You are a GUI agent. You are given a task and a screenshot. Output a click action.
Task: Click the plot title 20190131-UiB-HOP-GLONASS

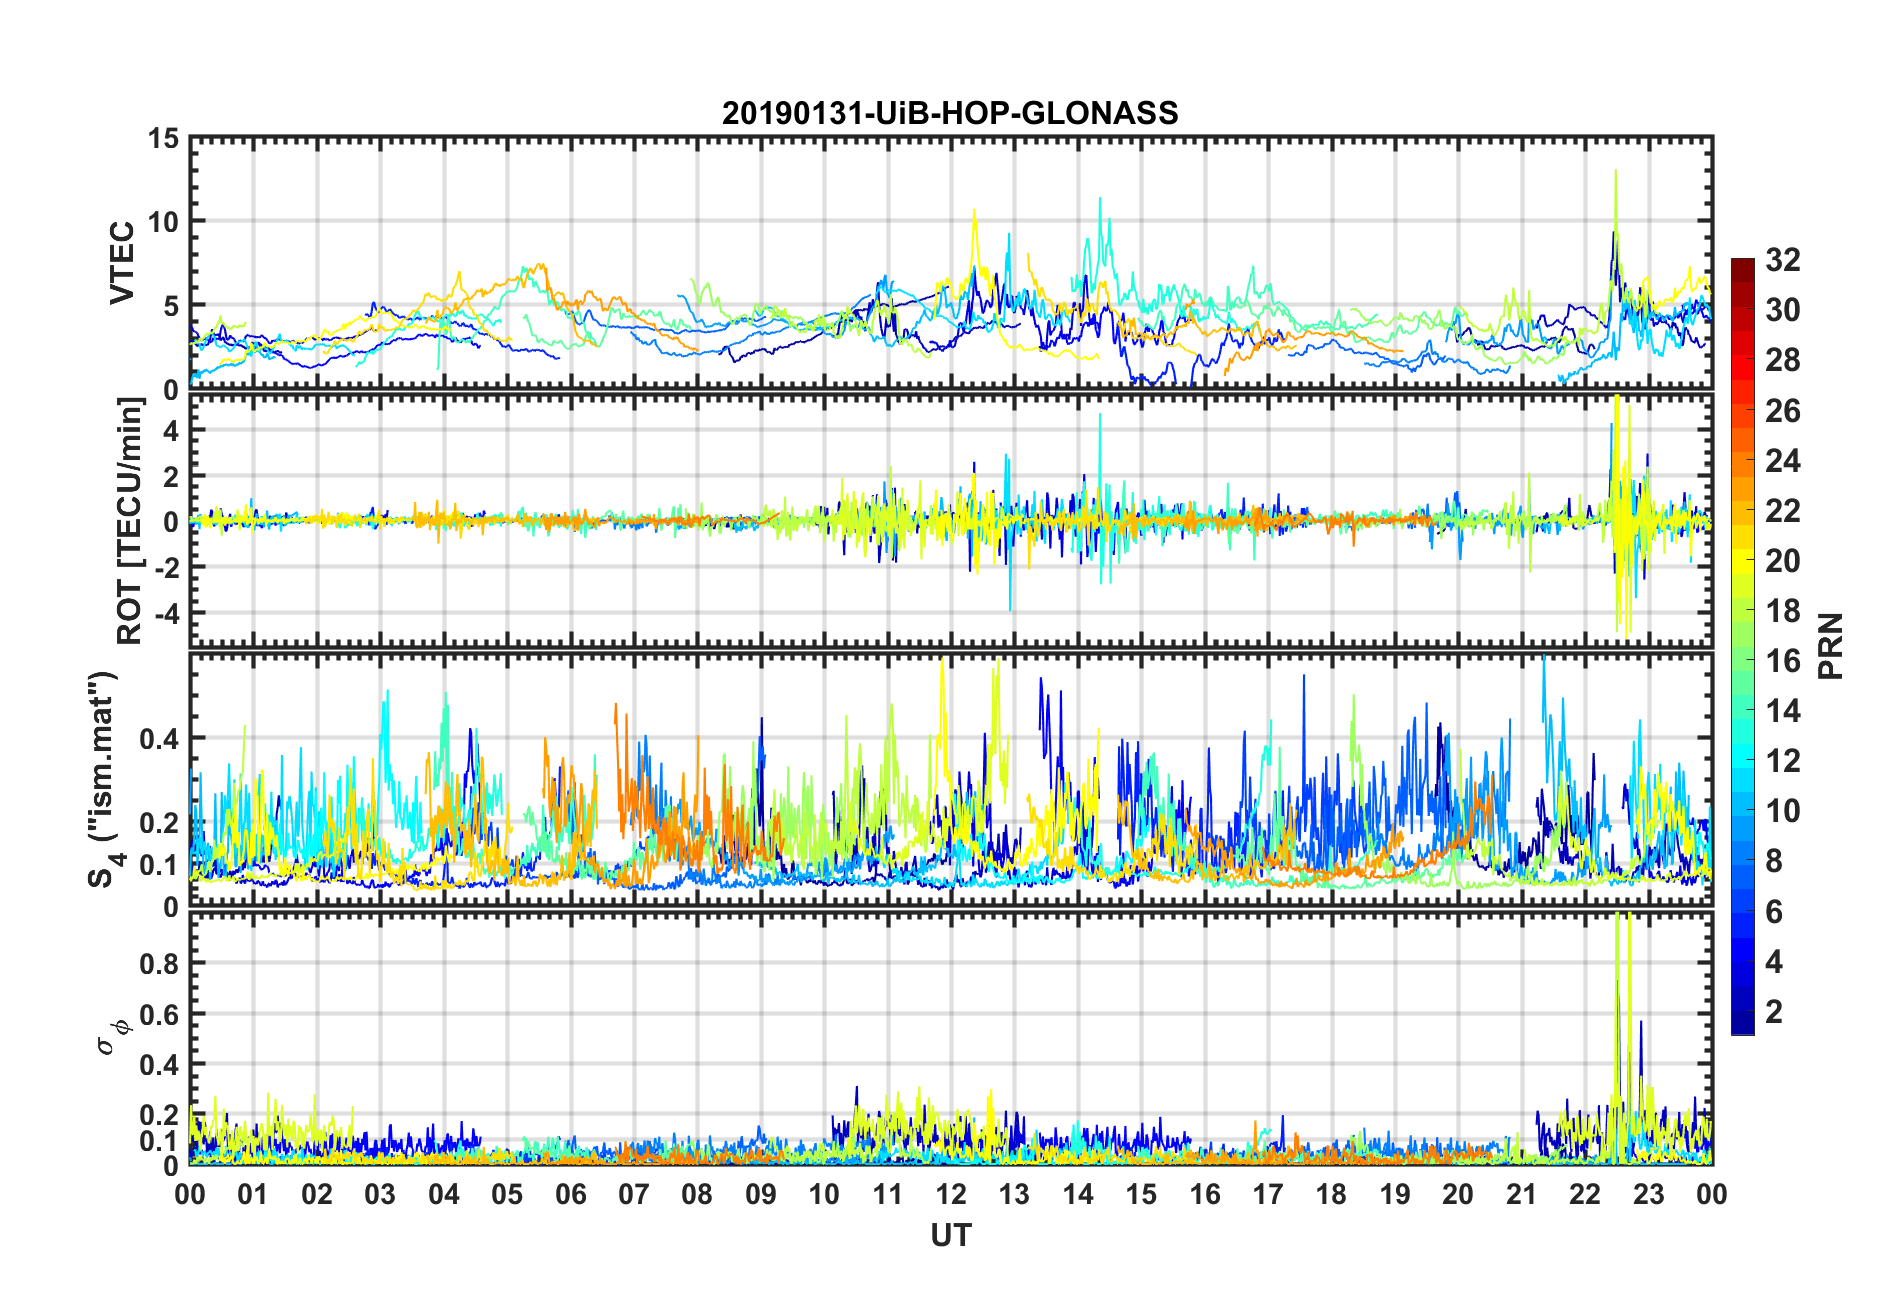pos(950,113)
